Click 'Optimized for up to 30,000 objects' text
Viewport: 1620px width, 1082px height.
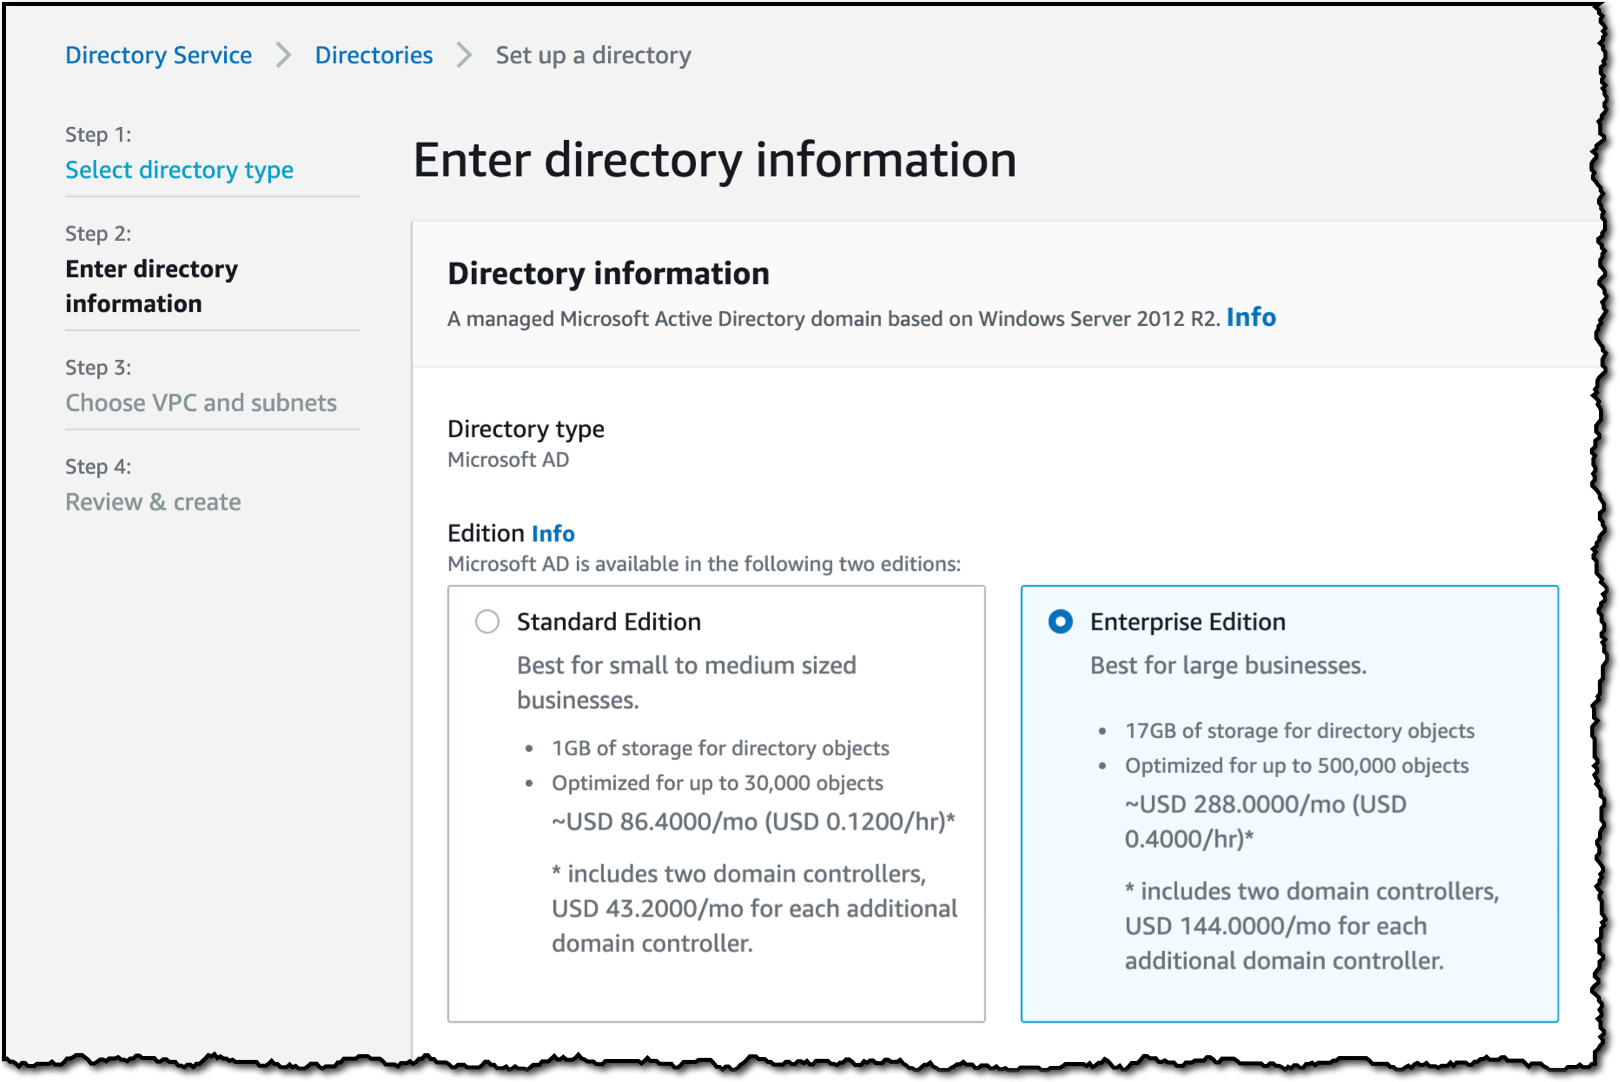pos(717,783)
